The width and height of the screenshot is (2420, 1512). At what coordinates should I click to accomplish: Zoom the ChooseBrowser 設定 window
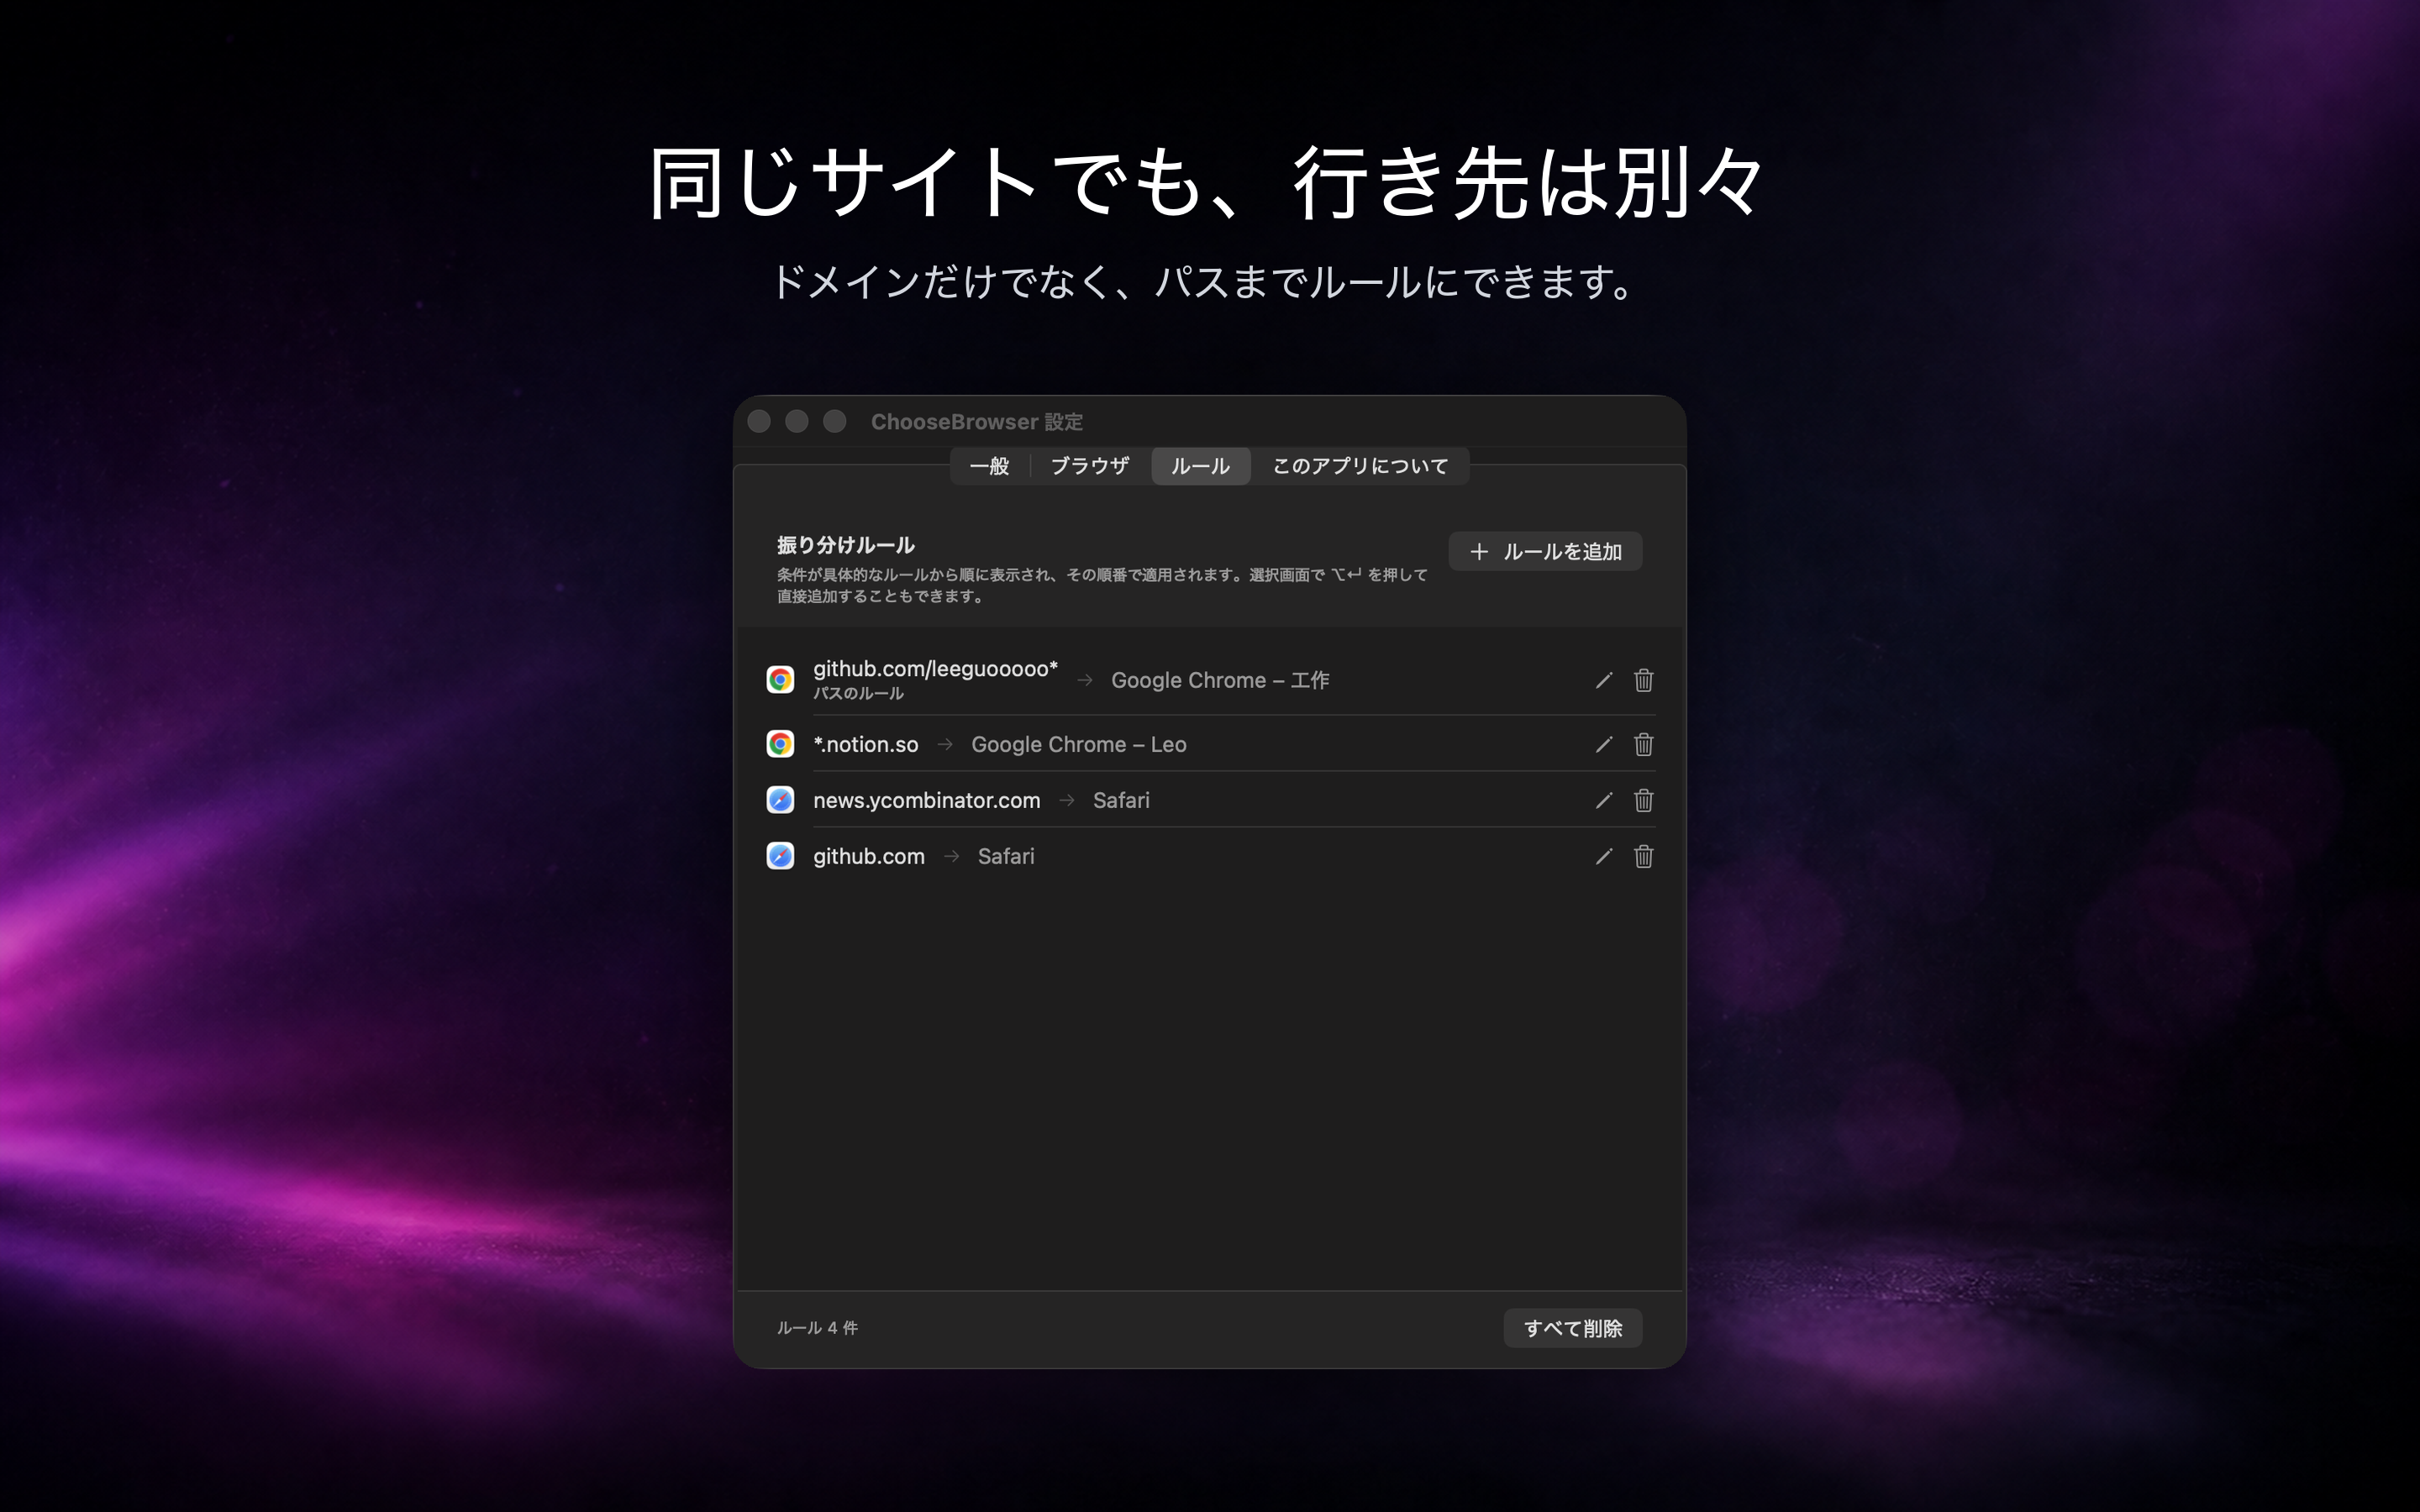pos(835,422)
